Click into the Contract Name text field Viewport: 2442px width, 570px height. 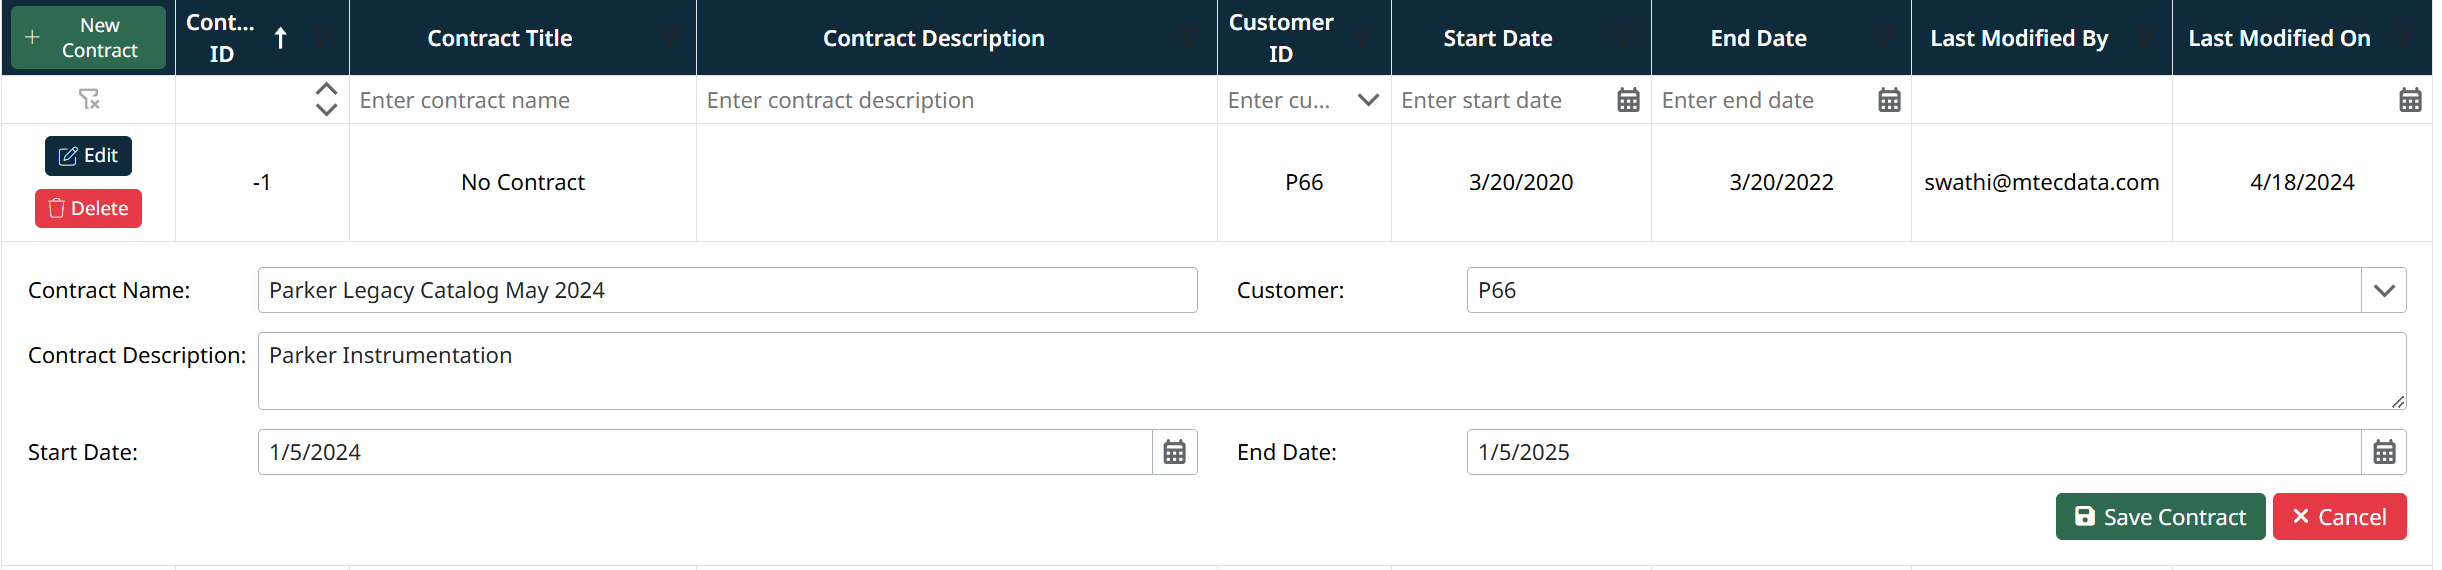pyautogui.click(x=727, y=290)
